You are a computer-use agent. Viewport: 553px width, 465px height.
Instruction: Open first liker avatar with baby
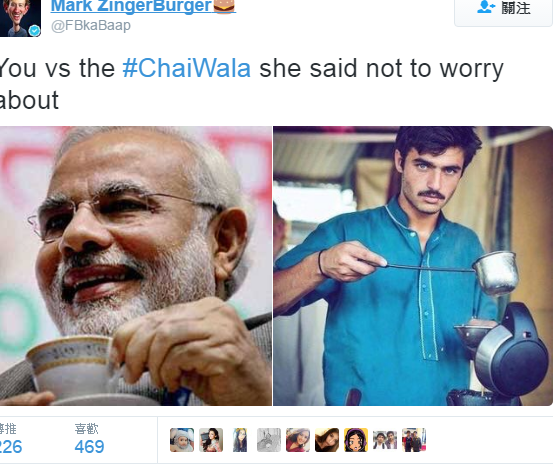point(182,440)
